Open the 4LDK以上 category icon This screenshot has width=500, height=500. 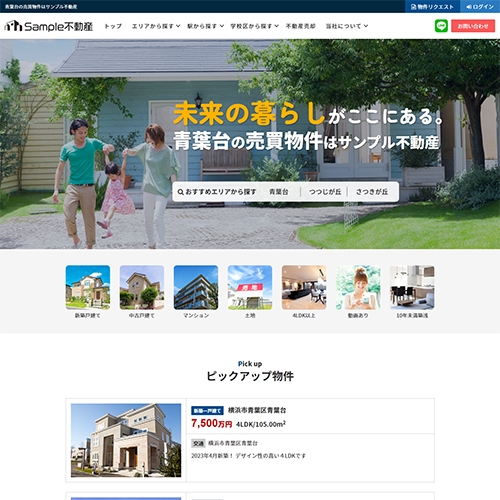click(x=304, y=287)
